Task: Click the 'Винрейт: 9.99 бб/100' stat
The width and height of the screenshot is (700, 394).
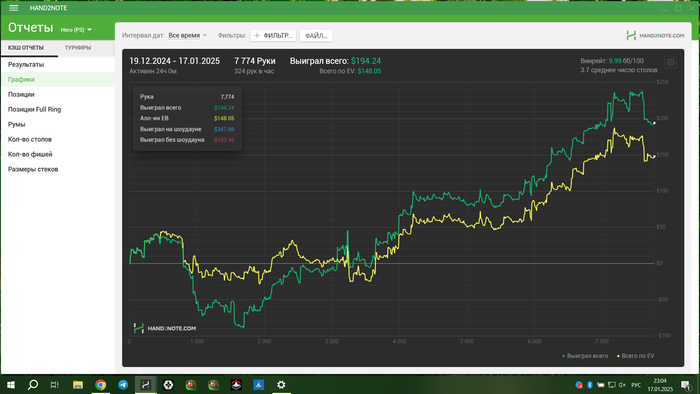Action: coord(612,61)
